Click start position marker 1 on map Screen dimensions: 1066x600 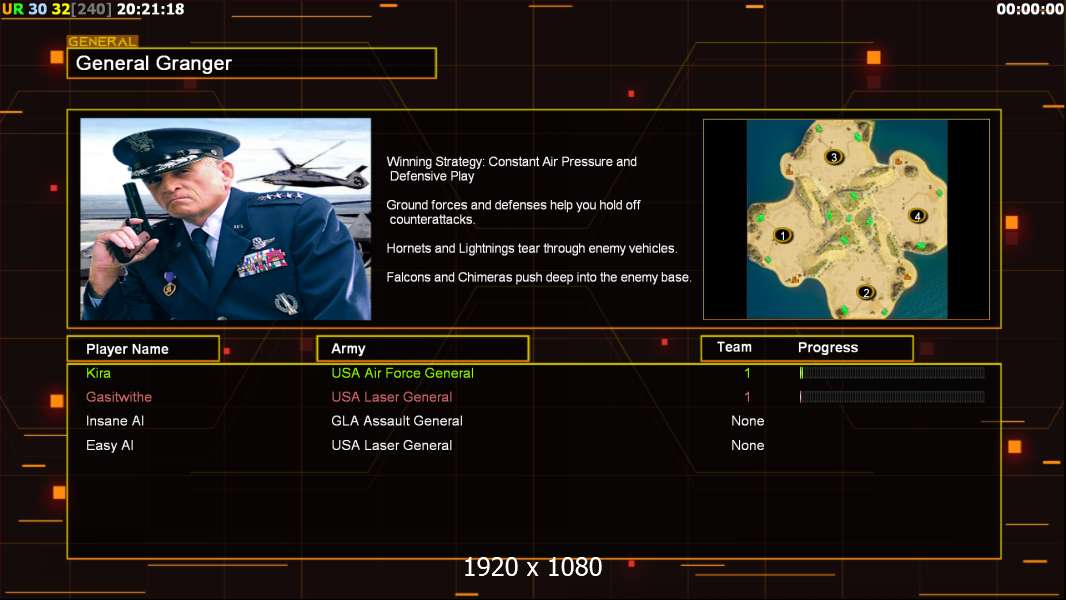(x=783, y=236)
